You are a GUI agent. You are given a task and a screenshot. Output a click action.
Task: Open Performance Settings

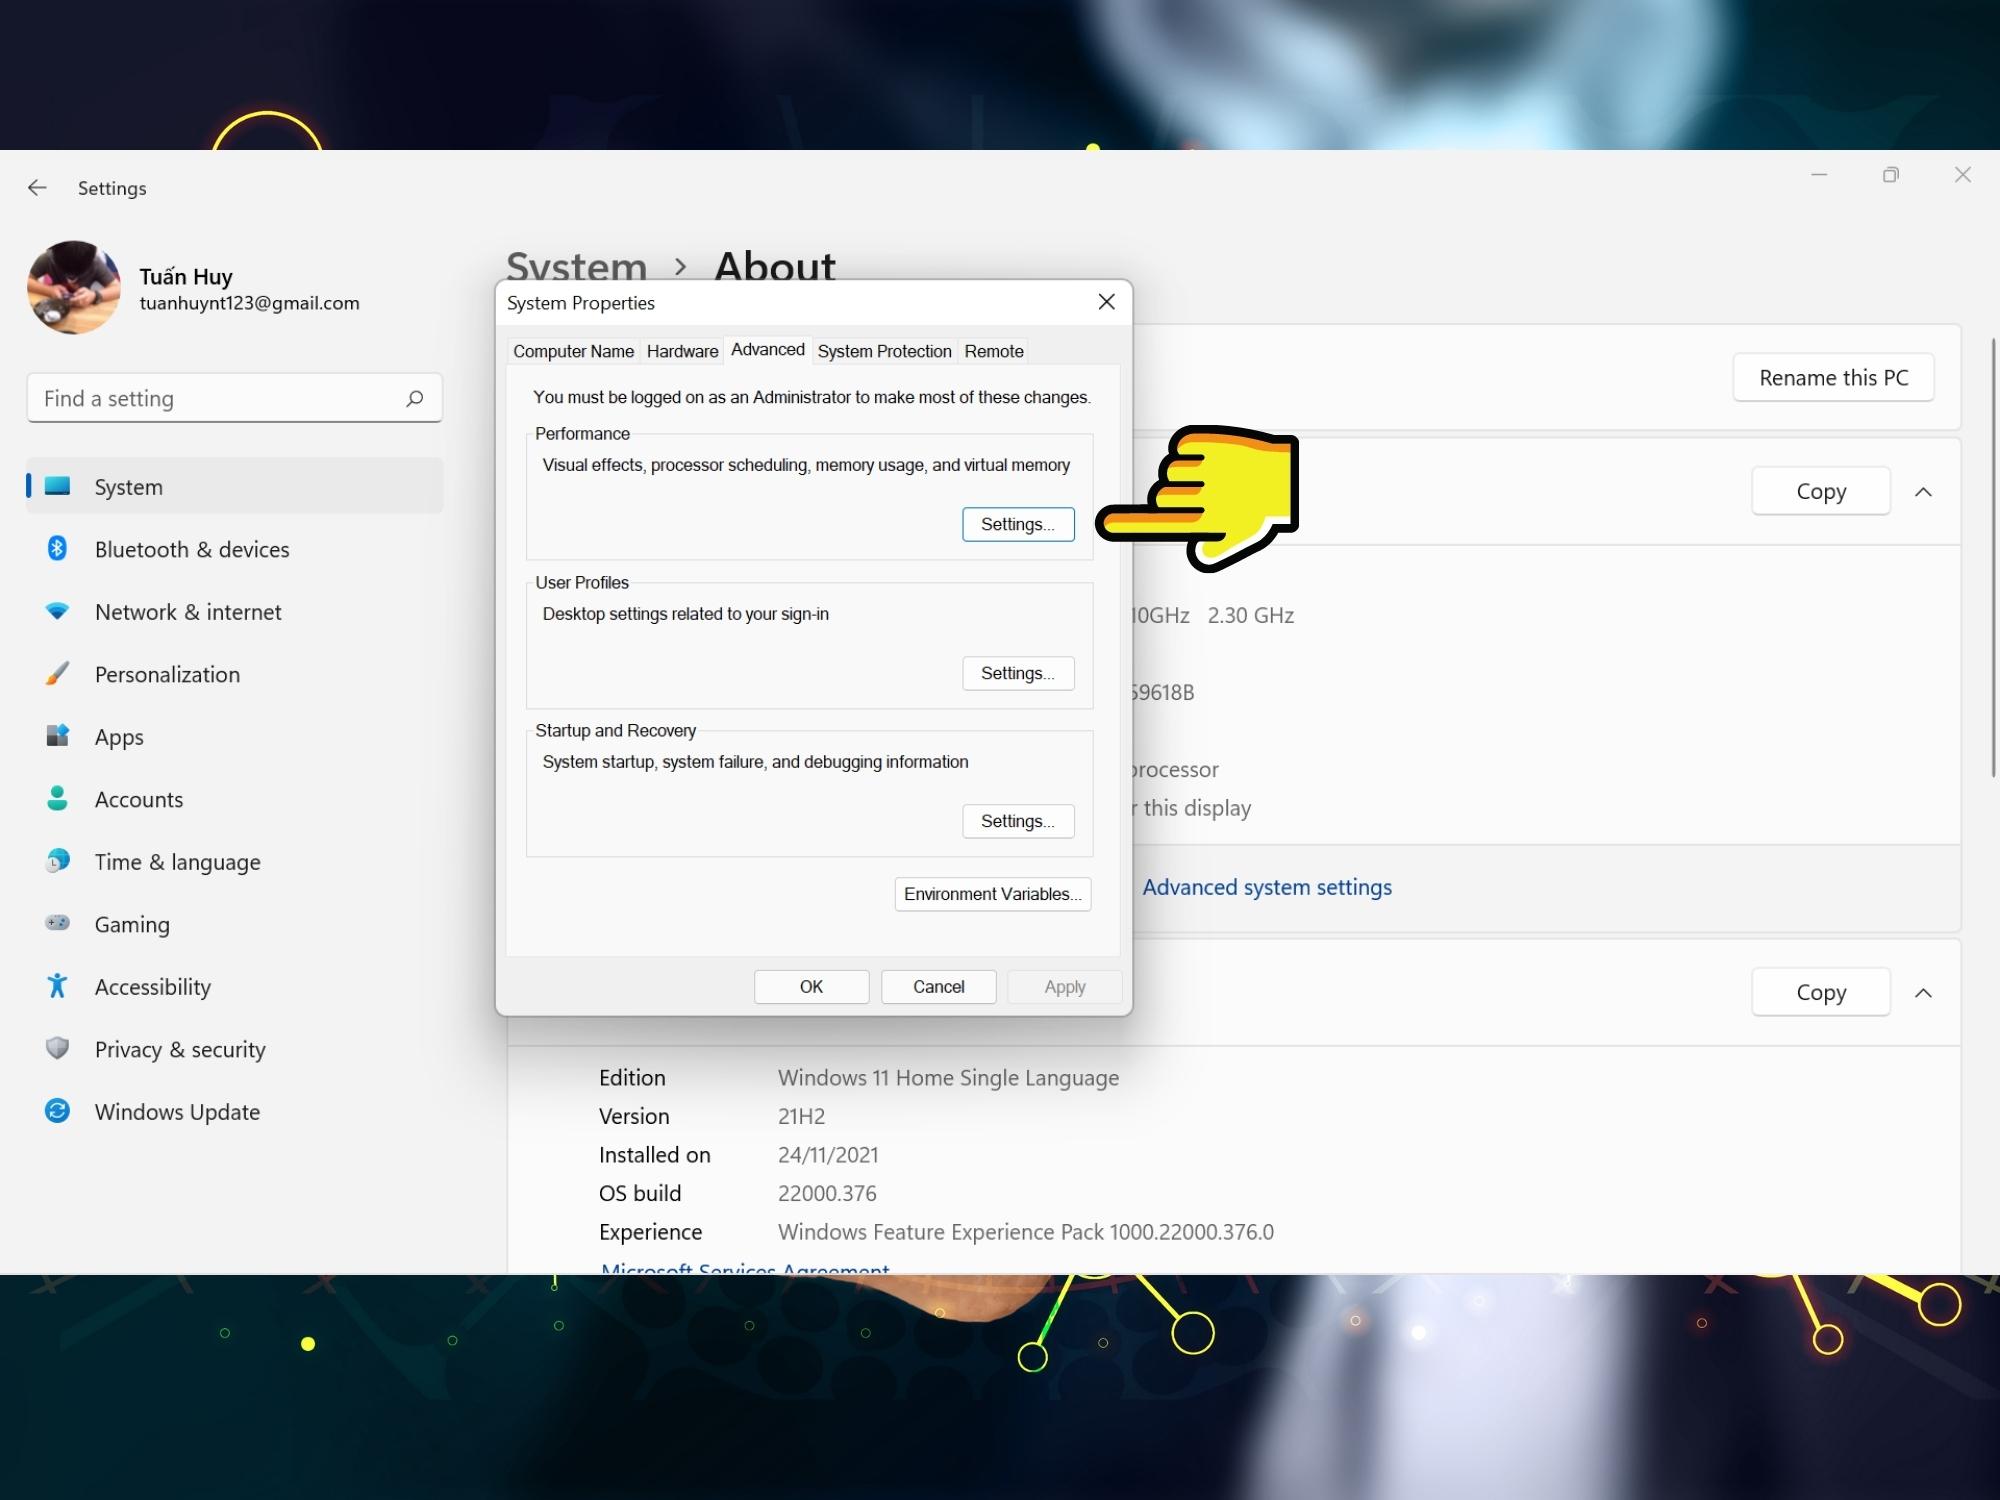coord(1018,524)
